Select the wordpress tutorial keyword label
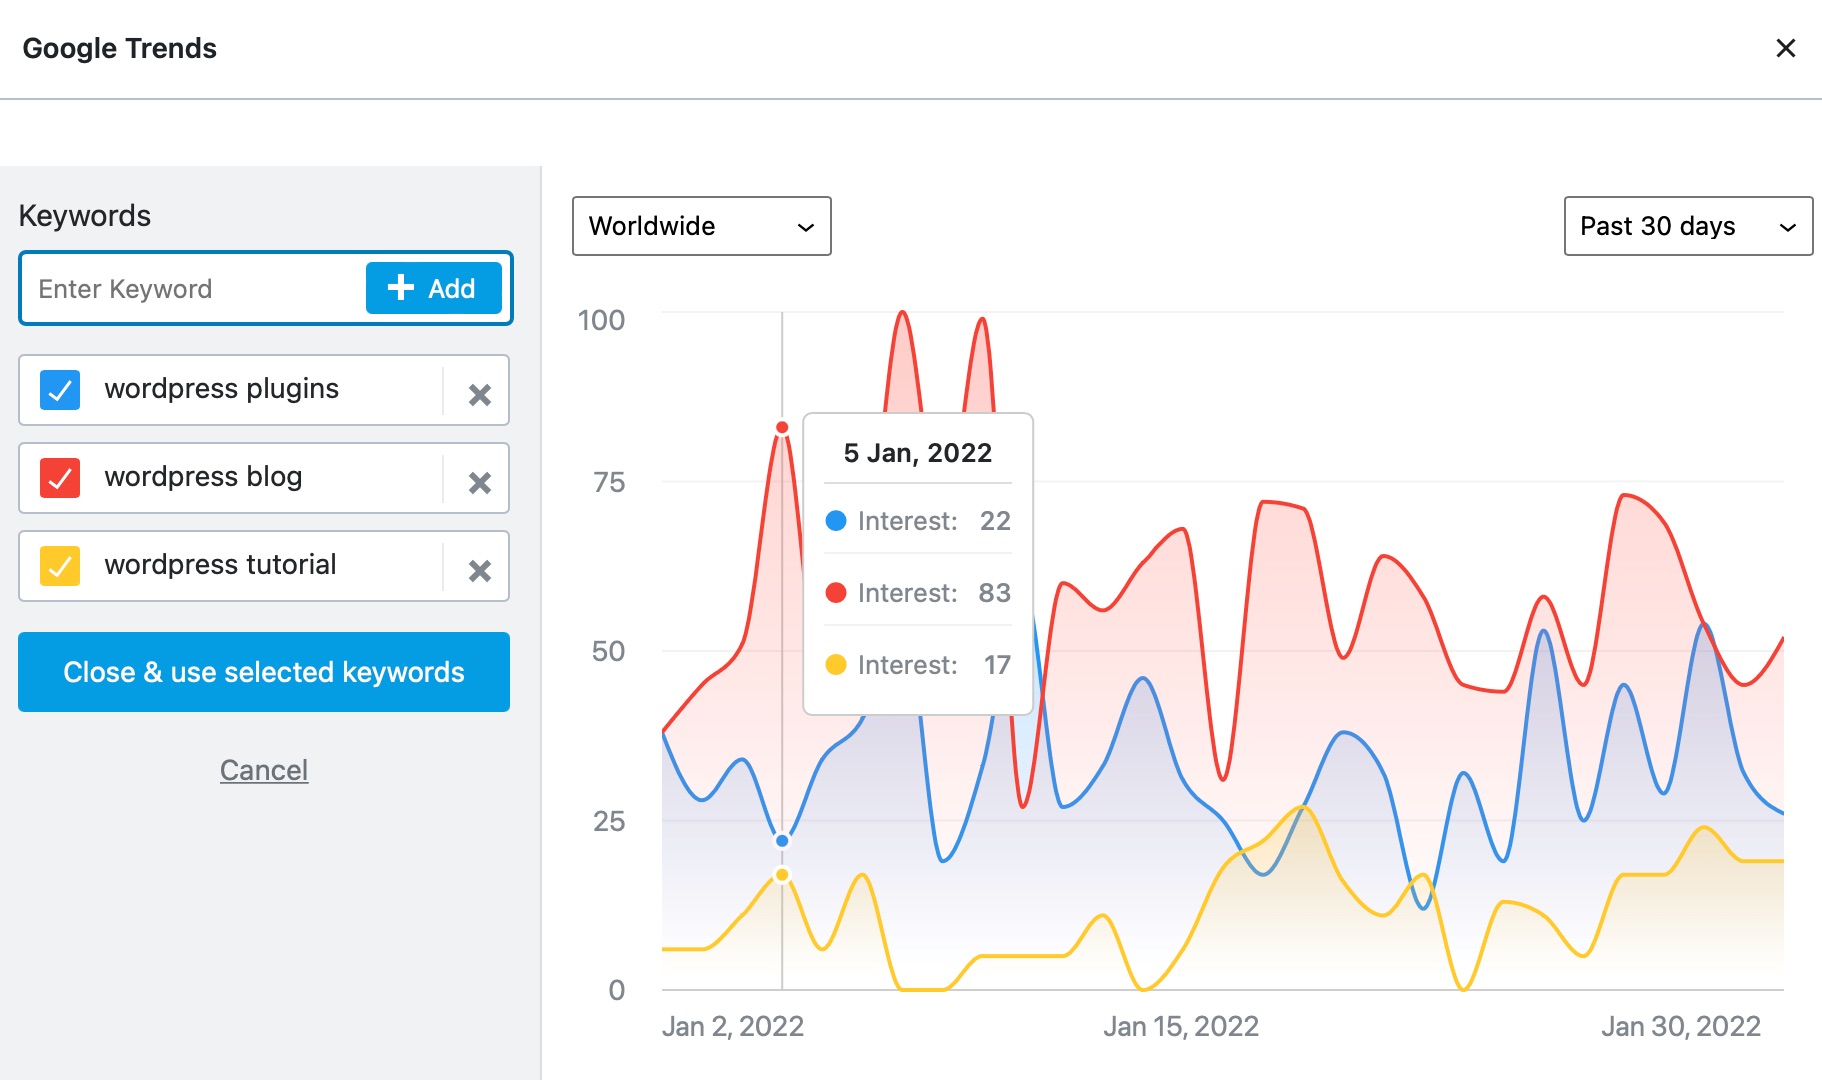Viewport: 1822px width, 1080px height. (220, 565)
